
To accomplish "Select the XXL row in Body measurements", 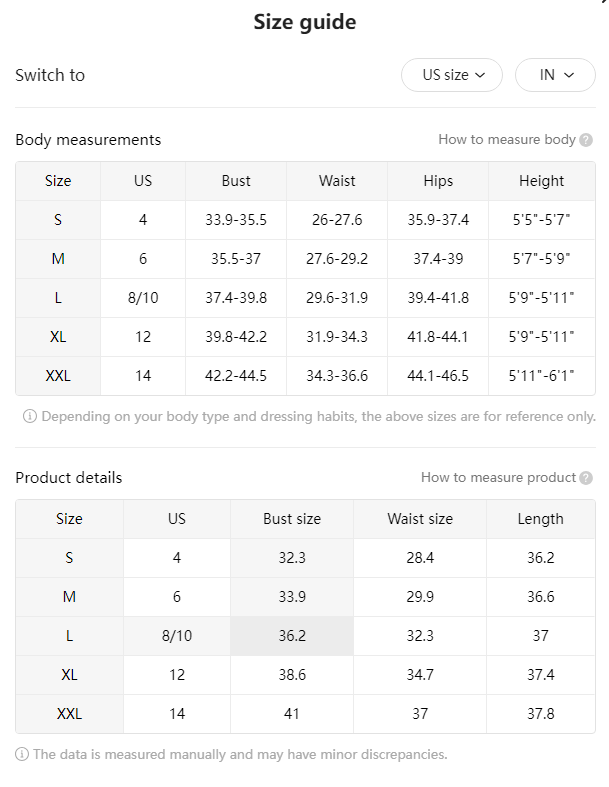I will tap(305, 376).
